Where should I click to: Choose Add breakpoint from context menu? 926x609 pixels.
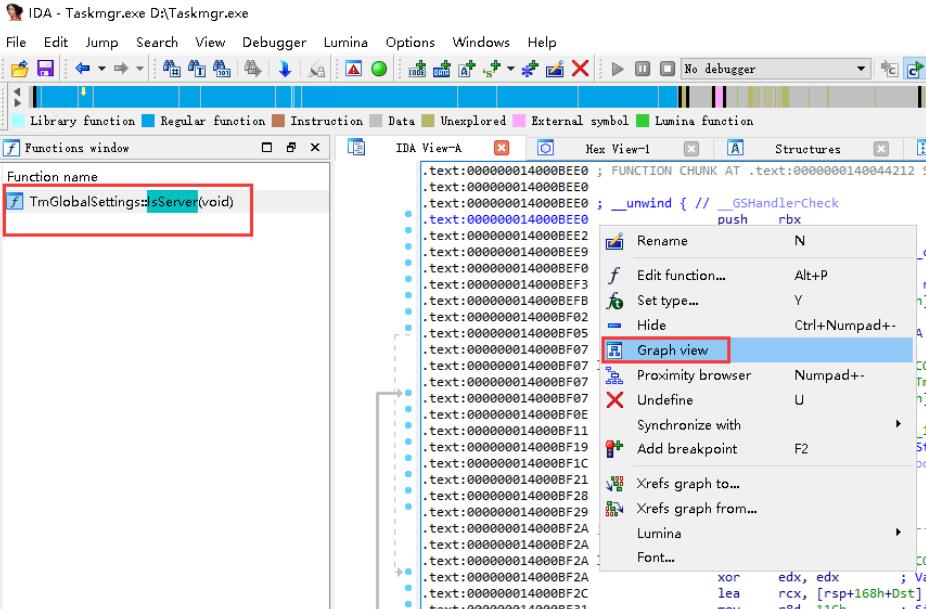[x=758, y=449]
